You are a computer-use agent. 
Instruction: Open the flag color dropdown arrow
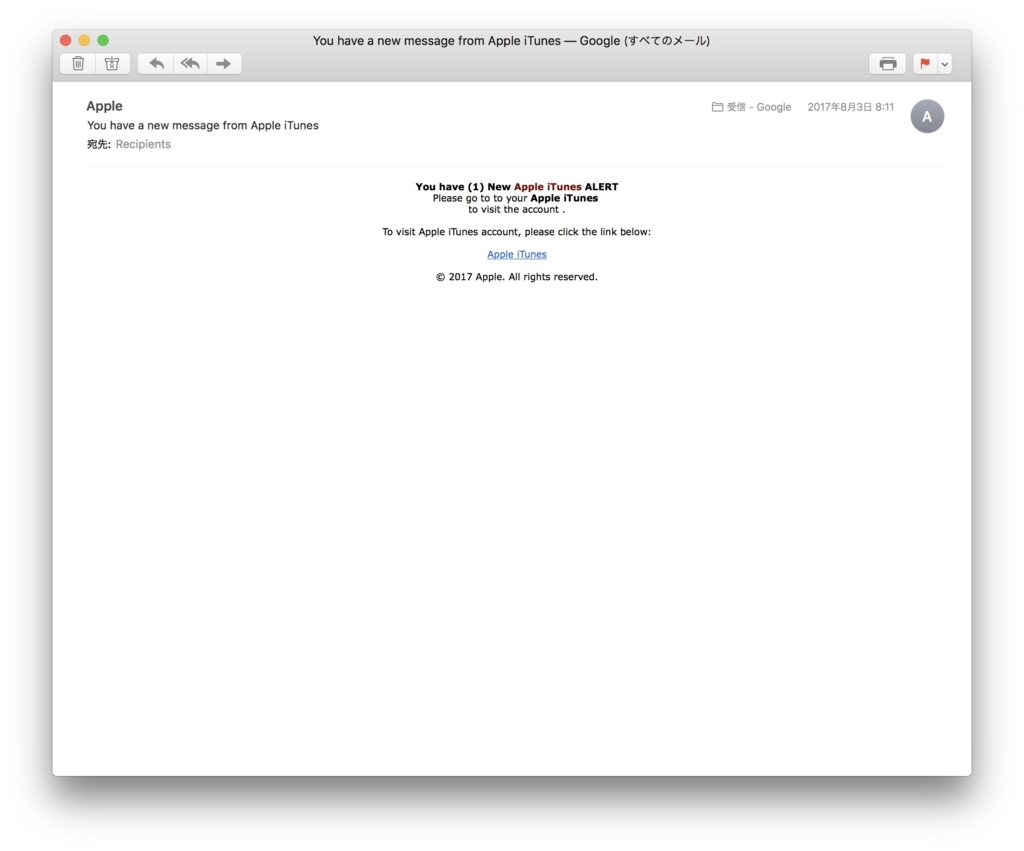pyautogui.click(x=944, y=64)
